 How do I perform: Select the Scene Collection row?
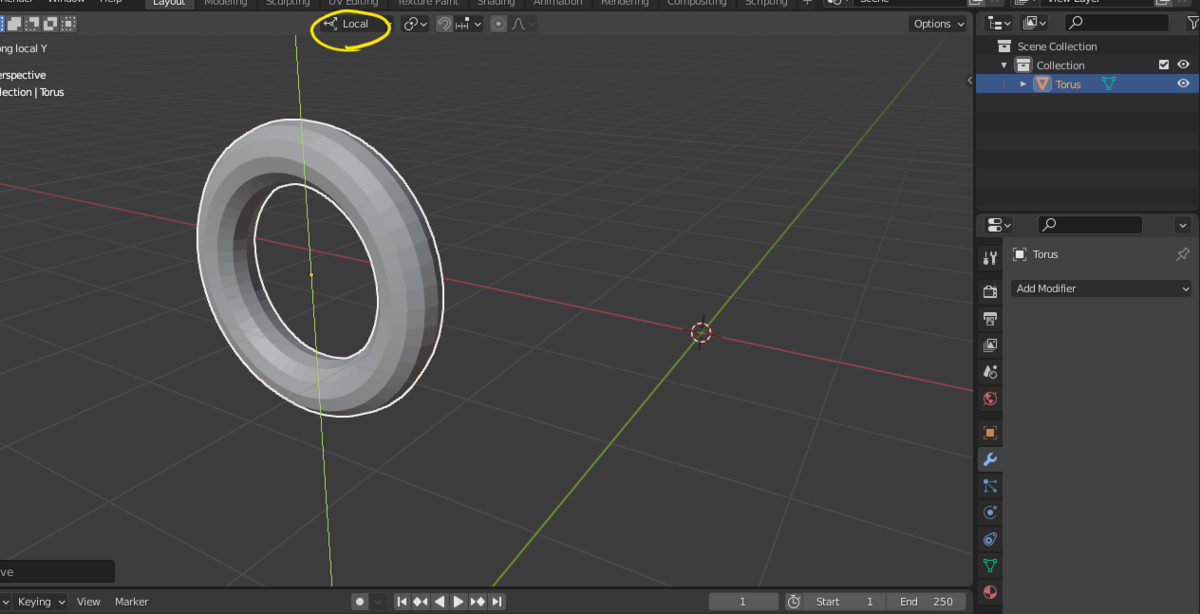tap(1087, 46)
